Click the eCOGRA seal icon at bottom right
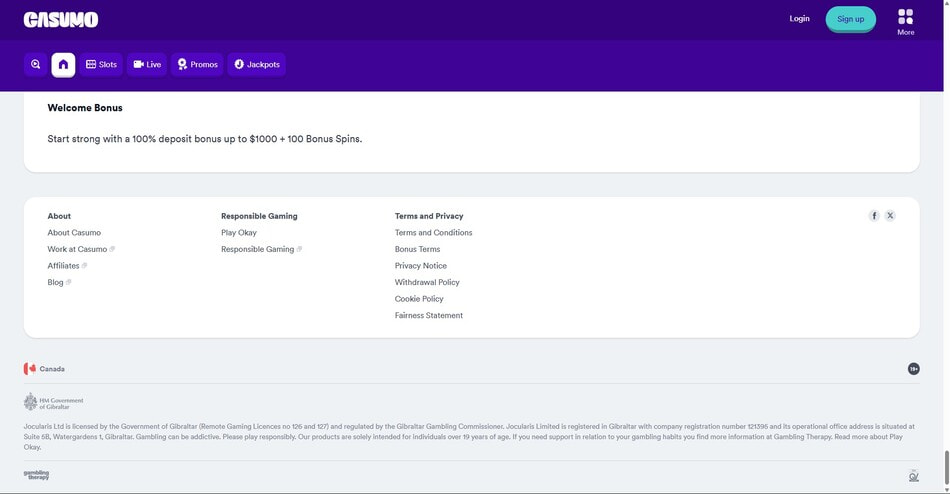The image size is (950, 494). click(x=914, y=476)
